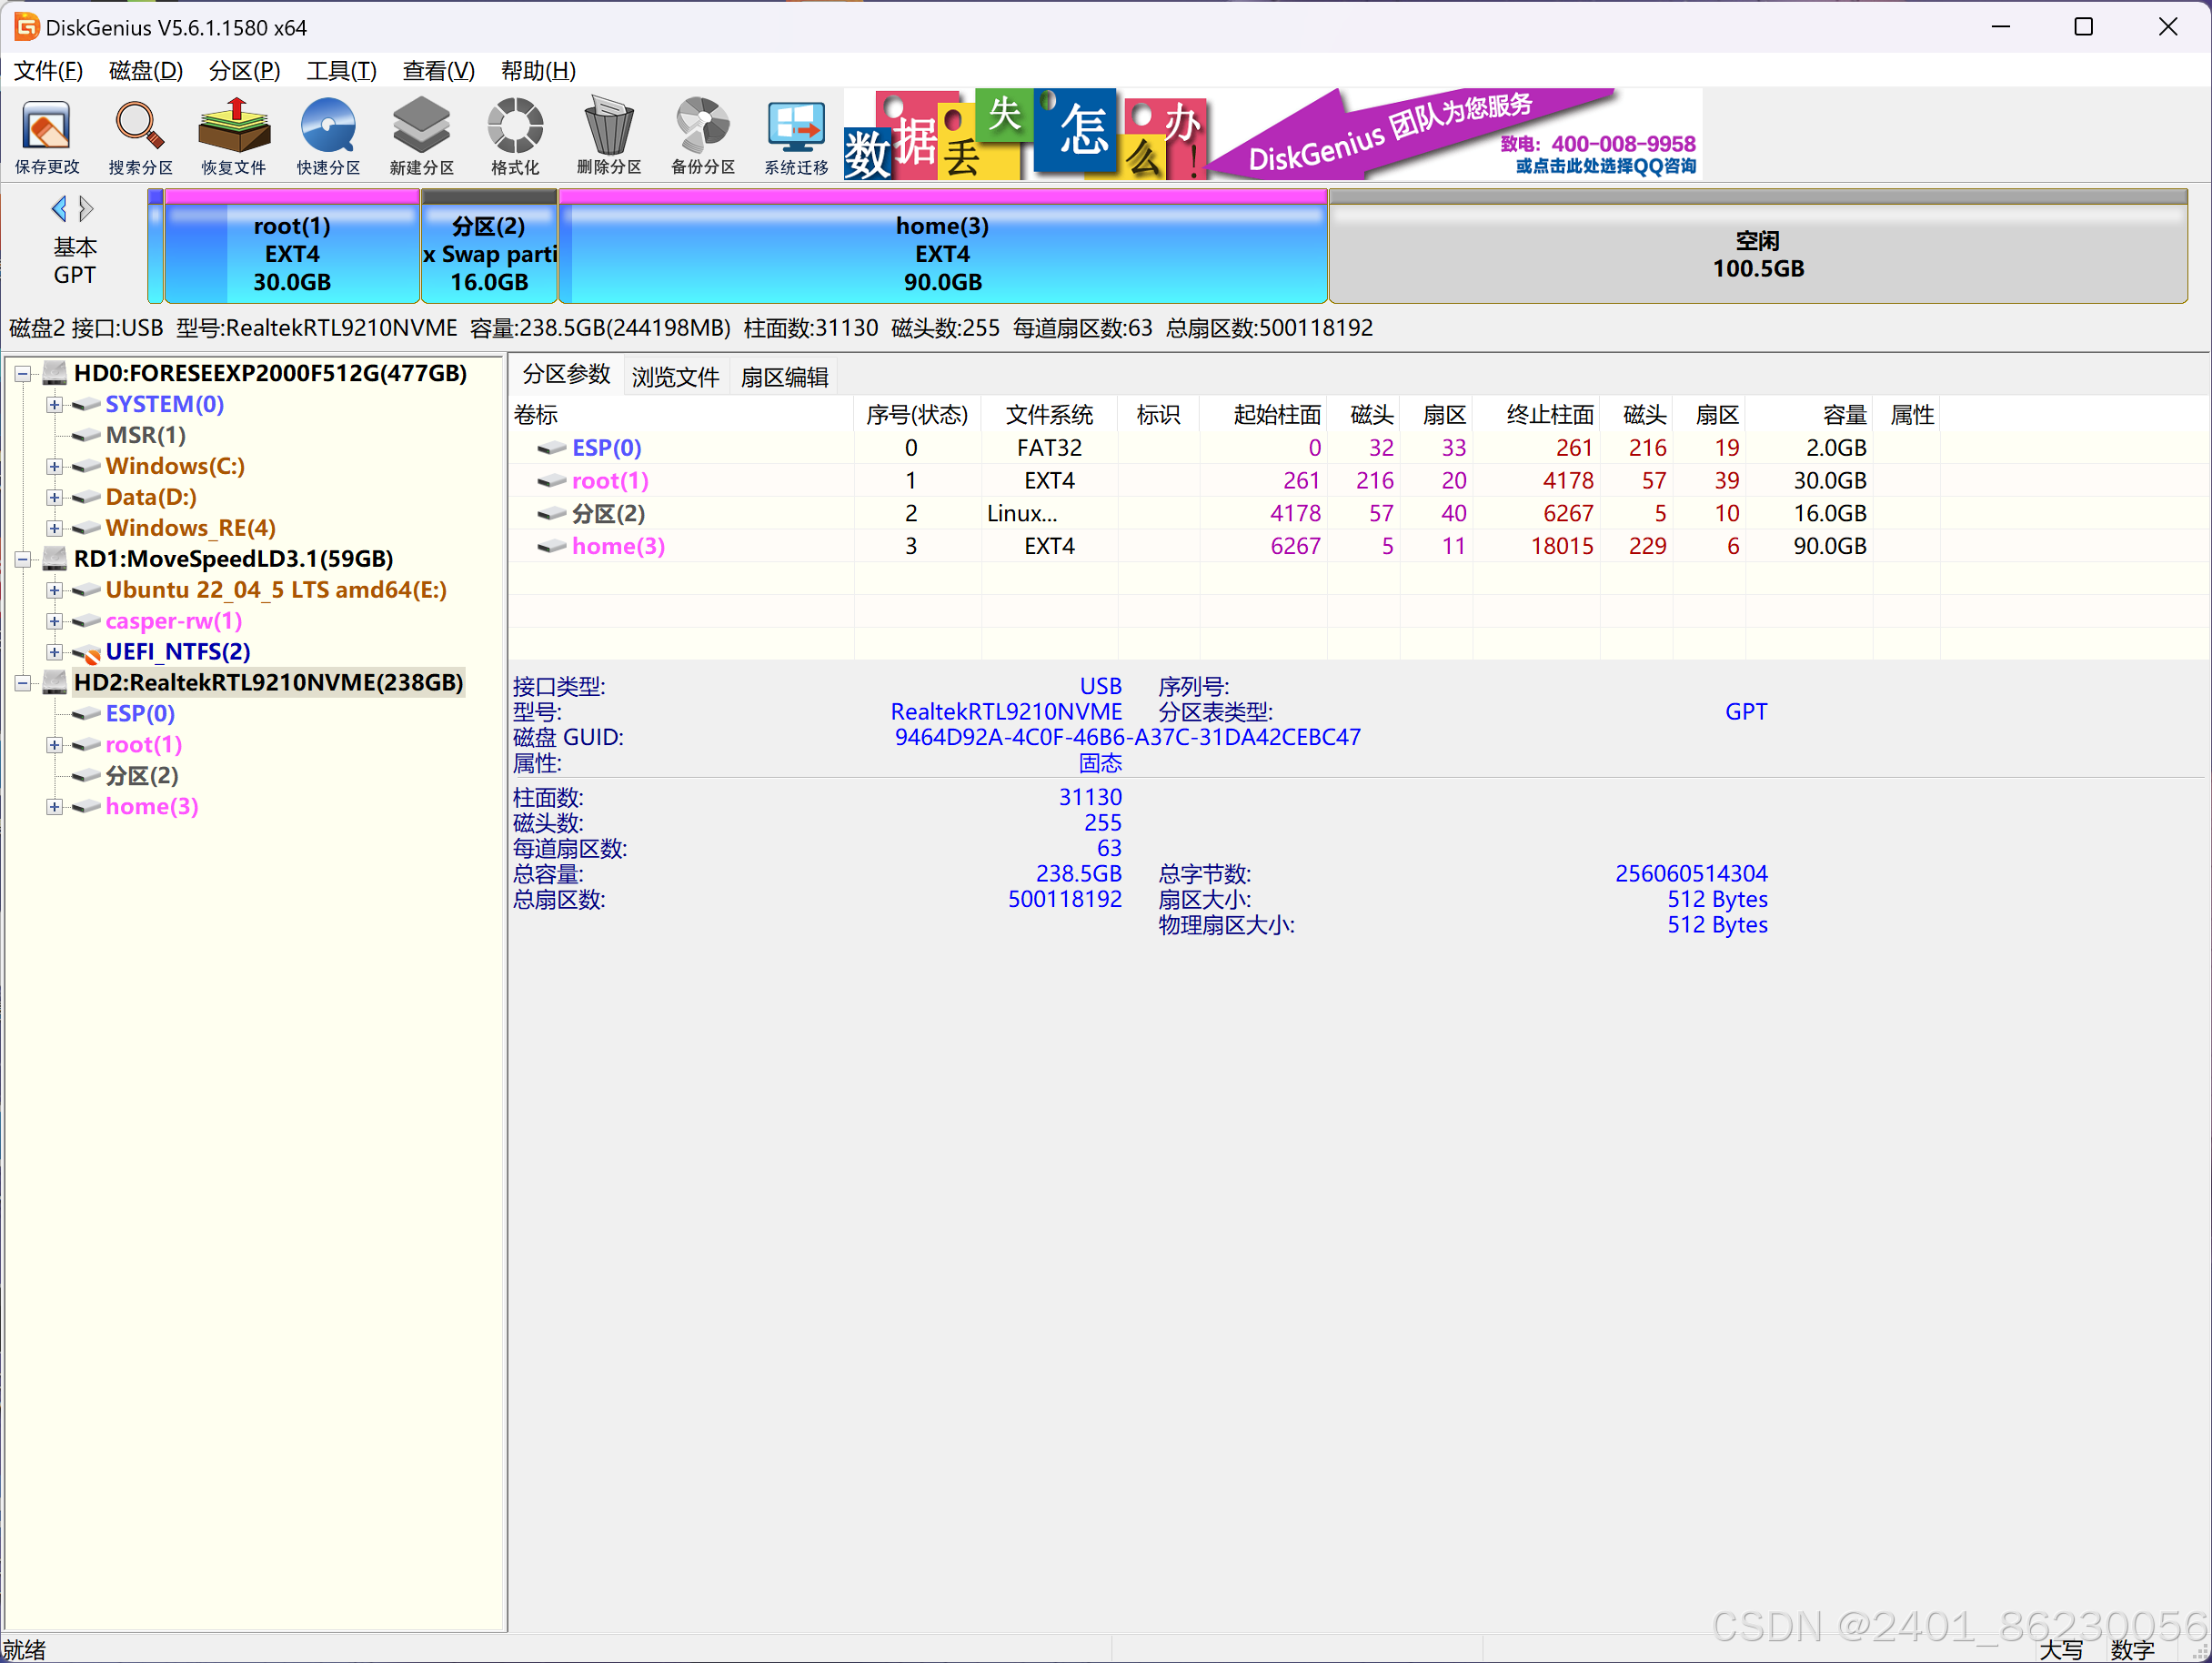Open the 帮助(H) menu
The width and height of the screenshot is (2212, 1663).
click(538, 70)
